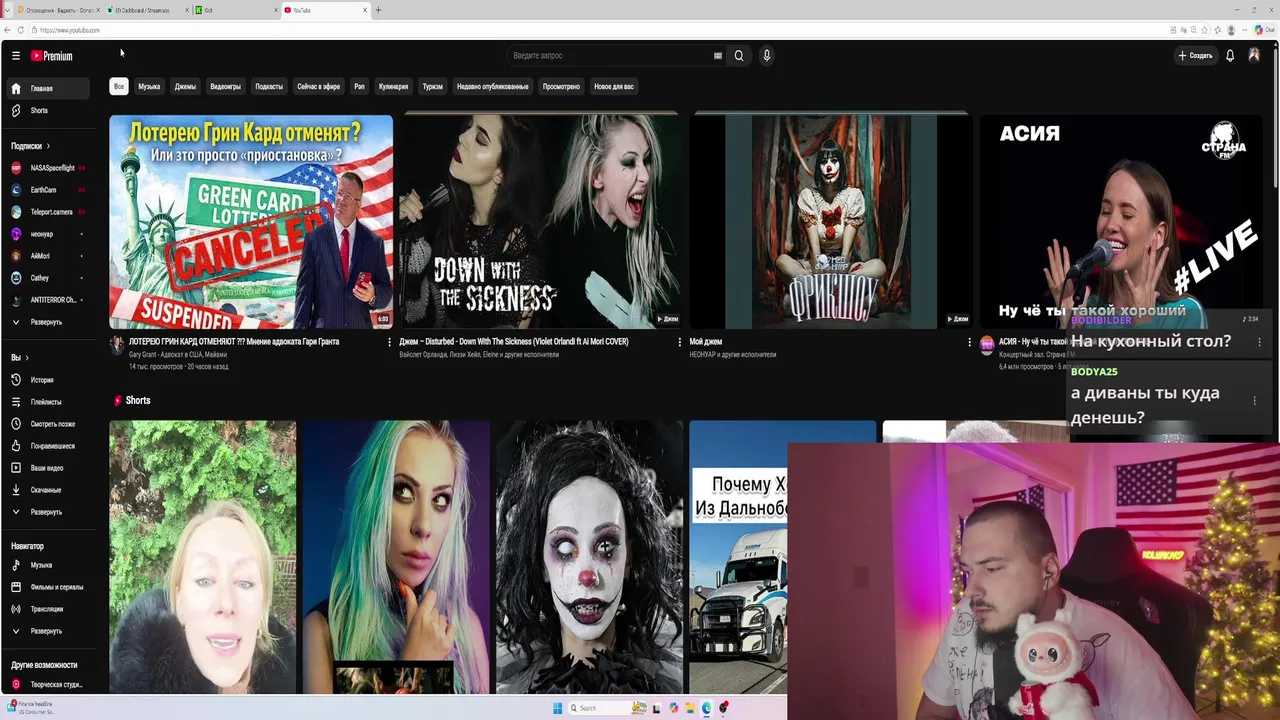Click the Windows Start button
This screenshot has height=720, width=1280.
click(x=558, y=708)
